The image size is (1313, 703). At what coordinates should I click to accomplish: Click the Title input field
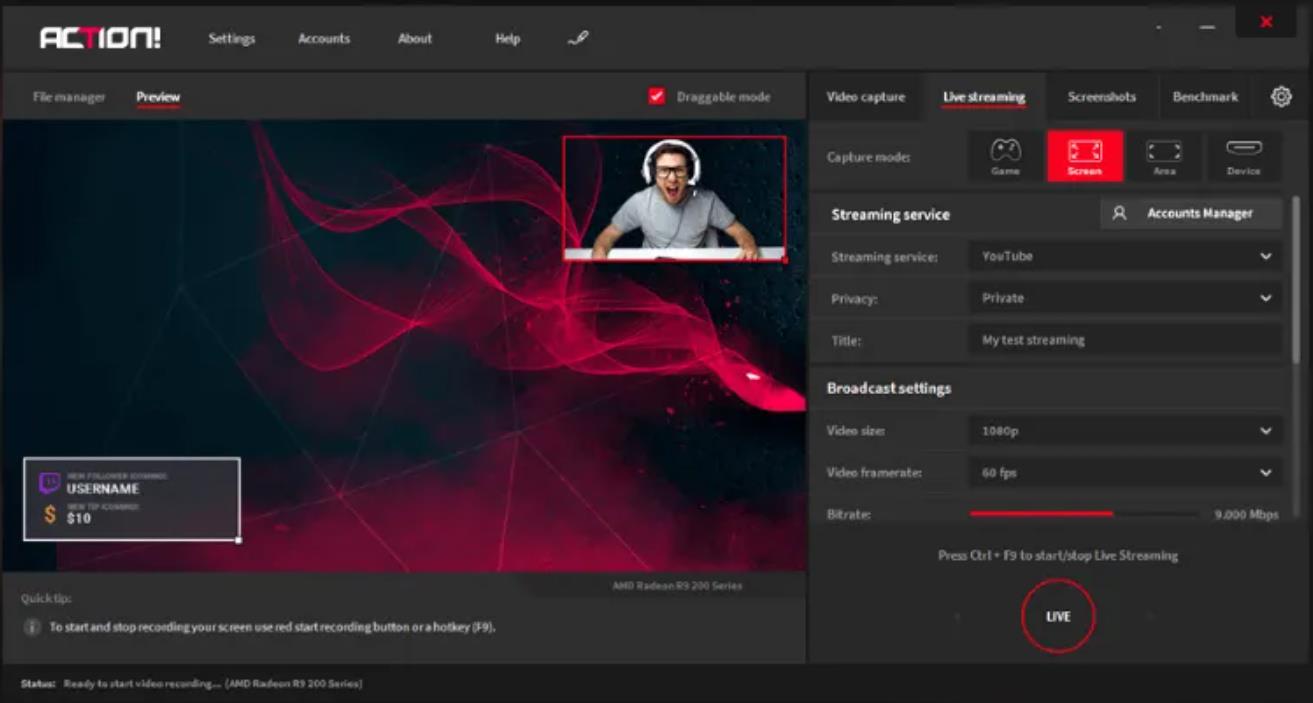[x=1125, y=340]
